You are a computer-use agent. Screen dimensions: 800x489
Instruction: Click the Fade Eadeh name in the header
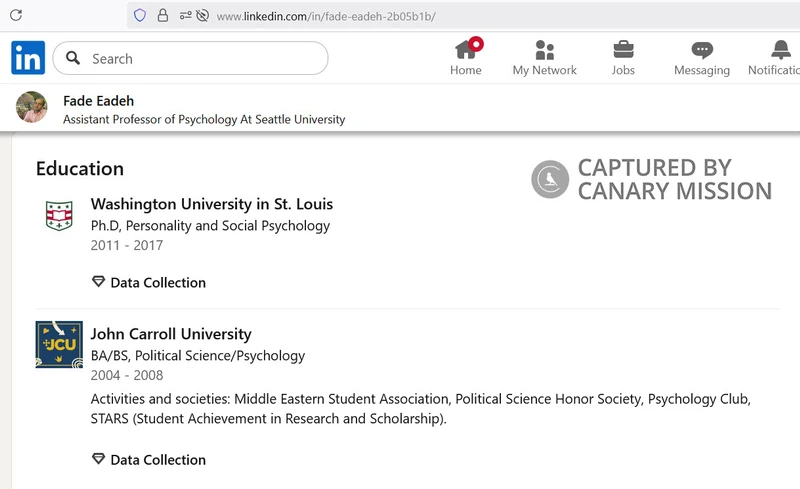98,101
